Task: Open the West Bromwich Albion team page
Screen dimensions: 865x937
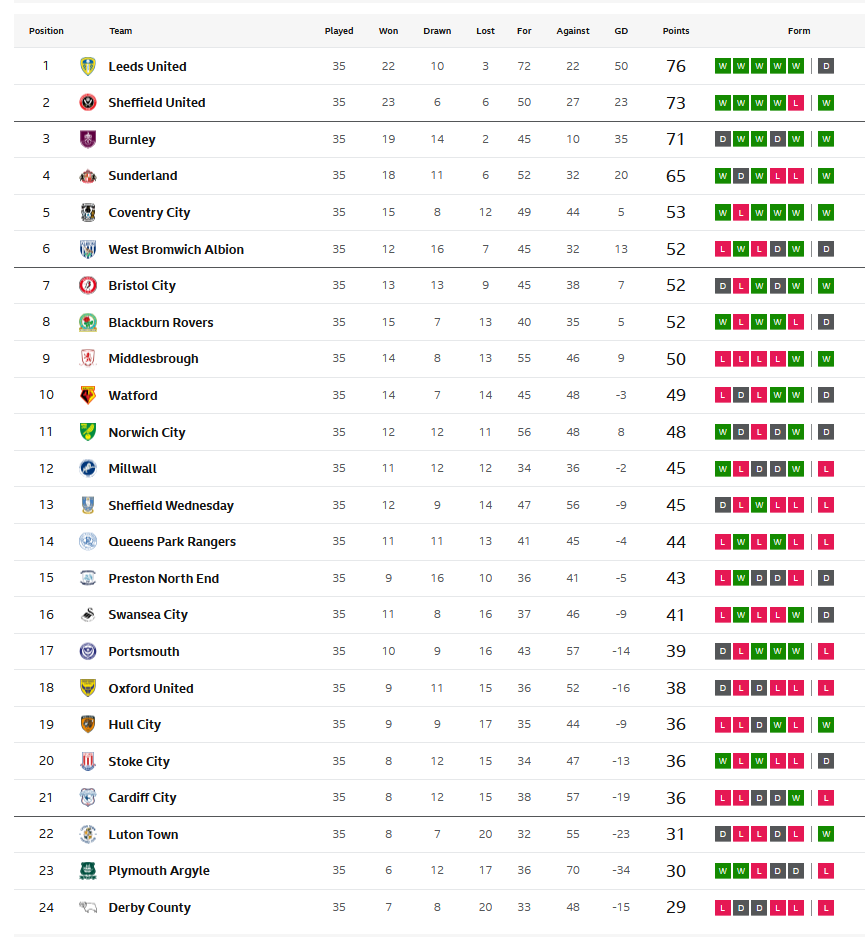Action: coord(176,249)
